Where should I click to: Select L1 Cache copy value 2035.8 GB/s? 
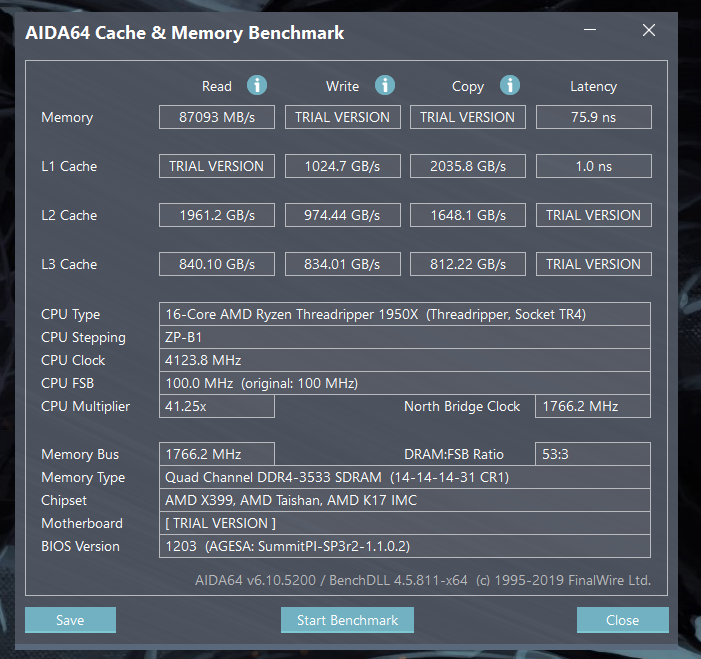tap(468, 166)
